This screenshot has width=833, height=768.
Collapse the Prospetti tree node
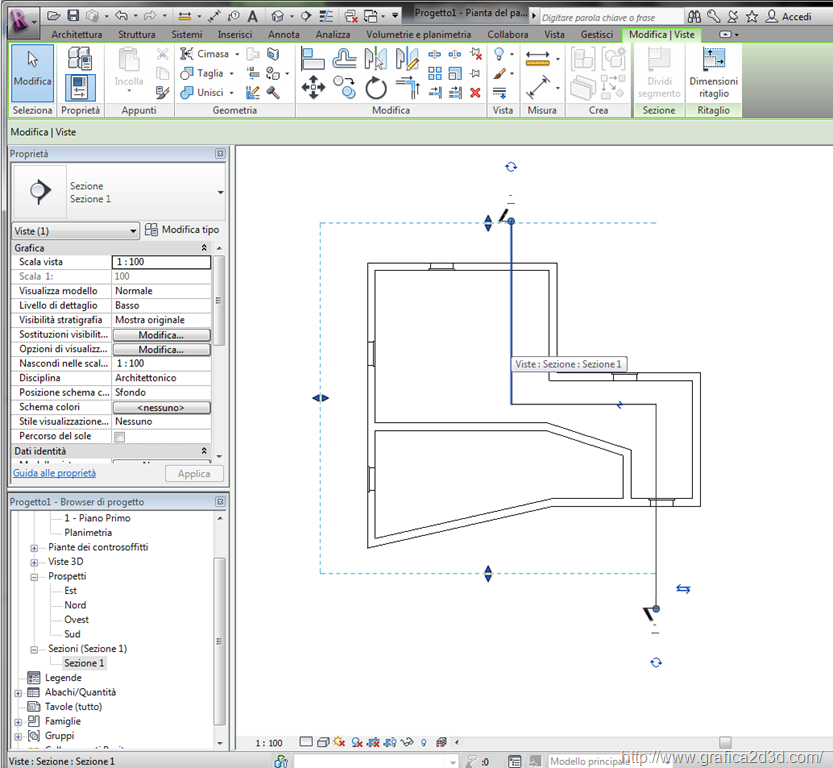[35, 576]
